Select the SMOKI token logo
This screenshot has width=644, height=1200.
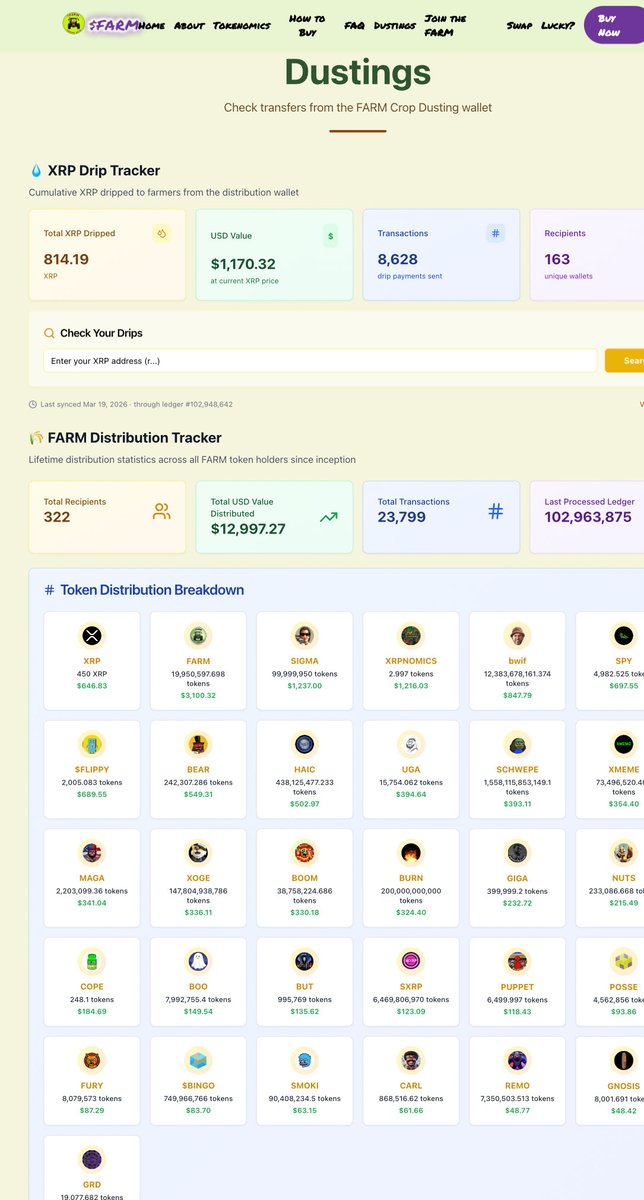pos(304,1060)
